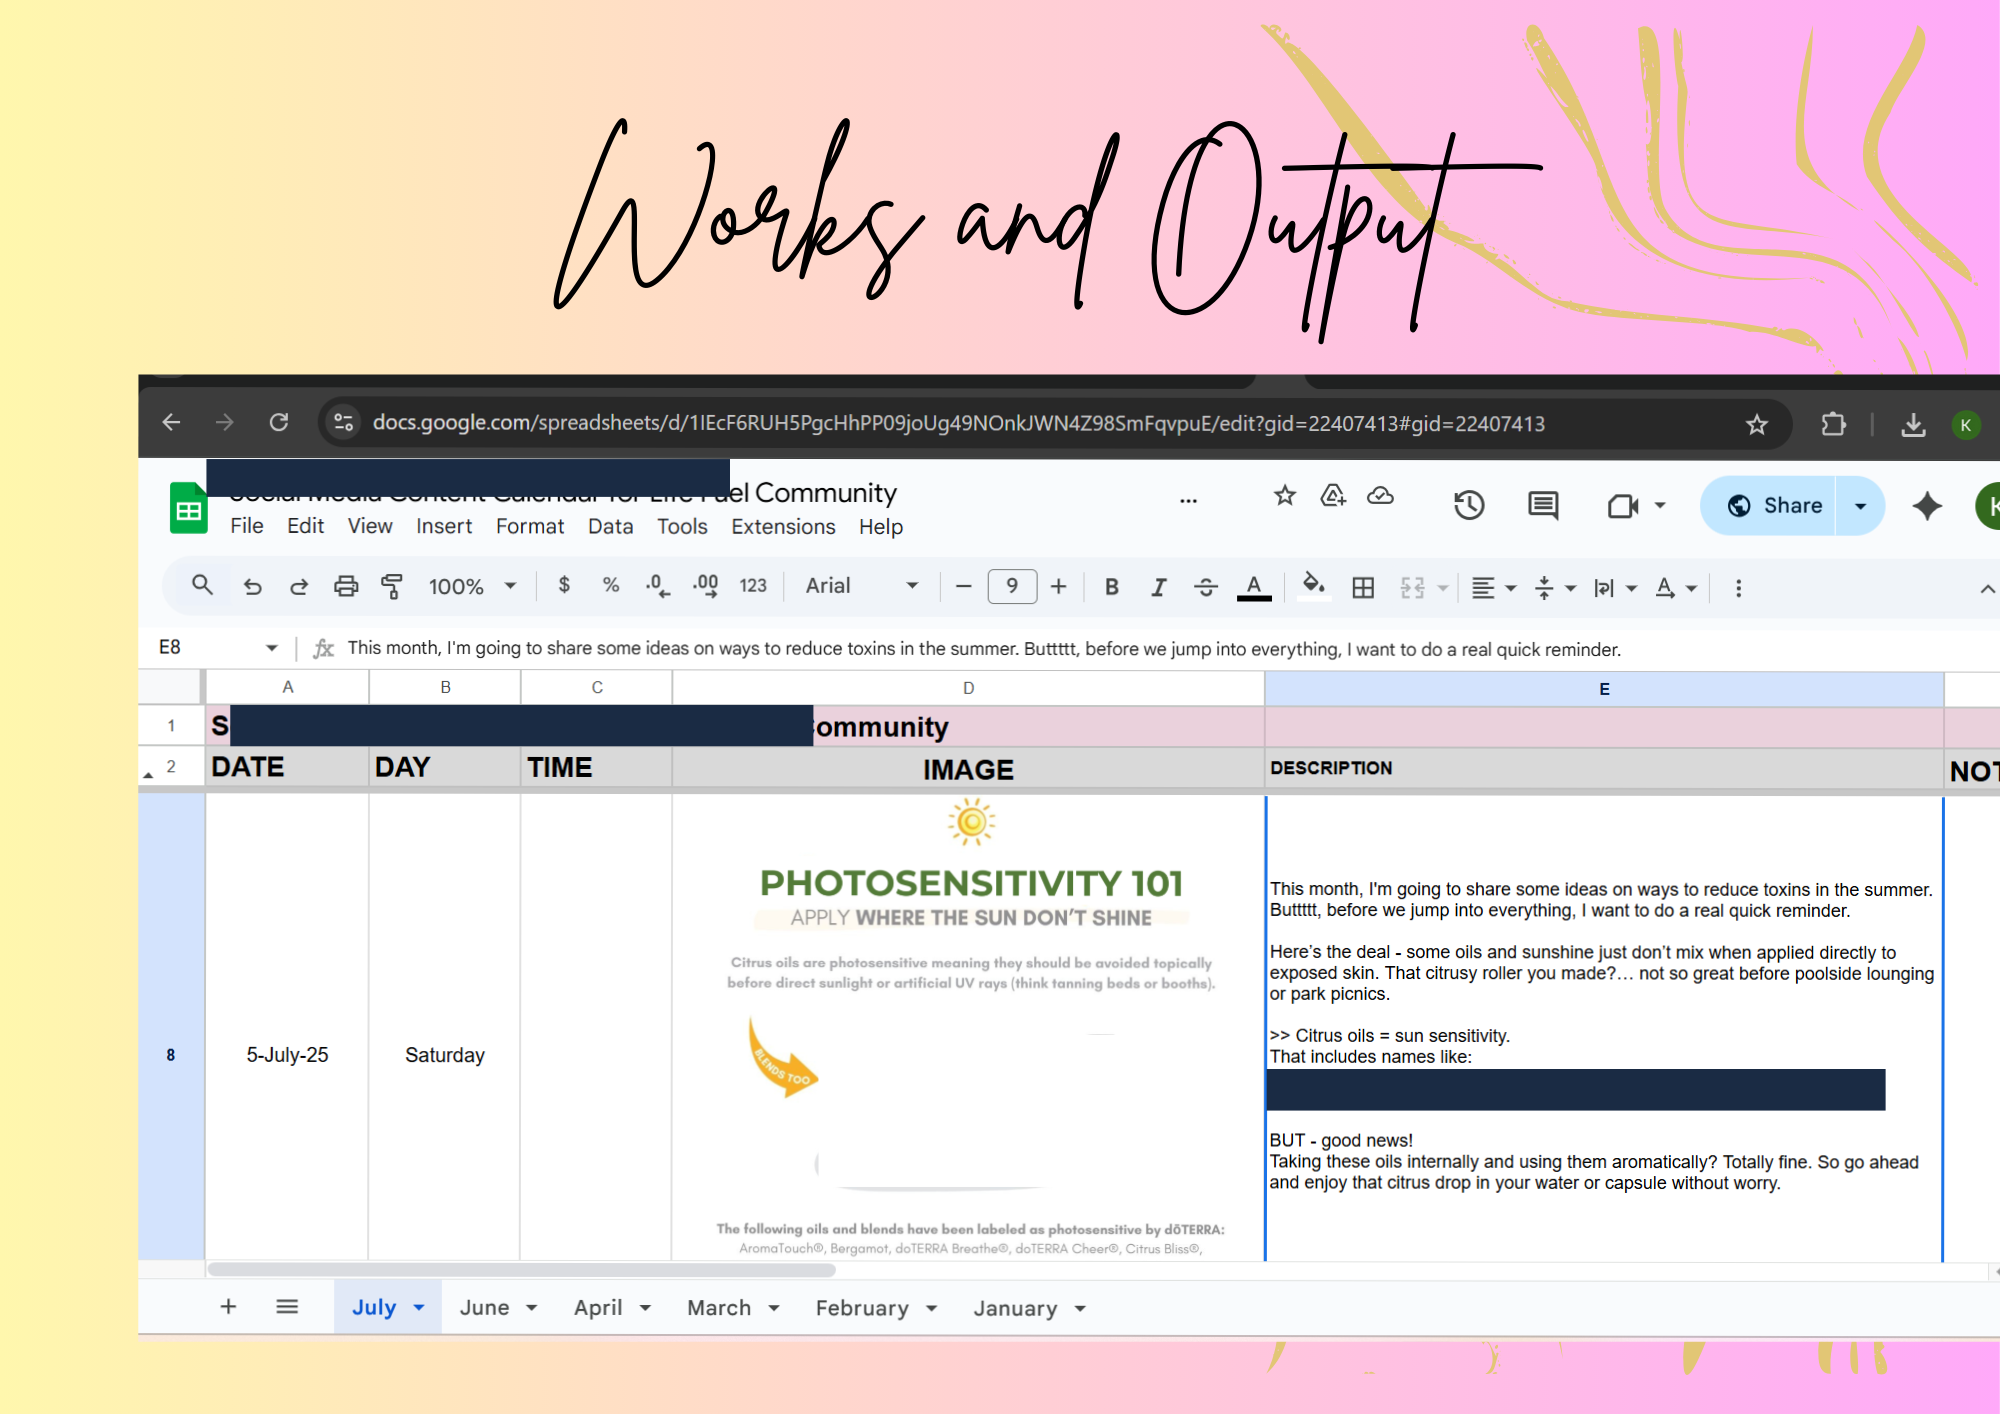The image size is (2000, 1414).
Task: Click the borders grid icon
Action: click(x=1362, y=587)
